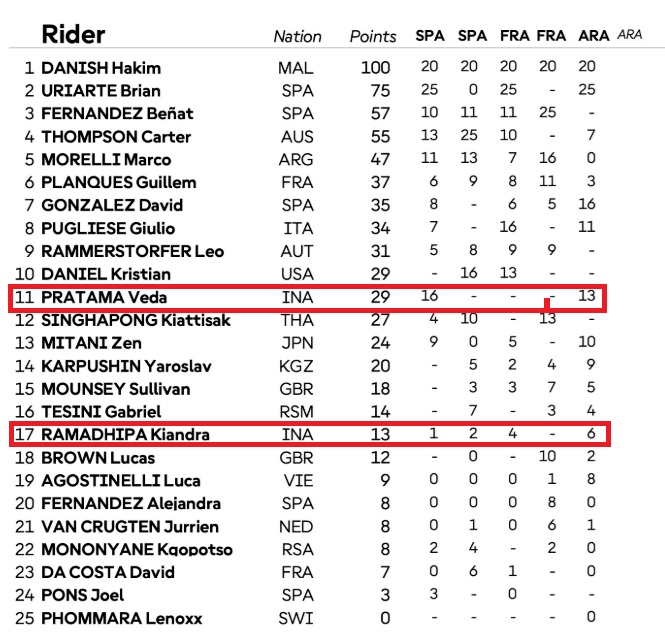The width and height of the screenshot is (665, 640).
Task: Select the first FRA race column header
Action: (x=514, y=36)
